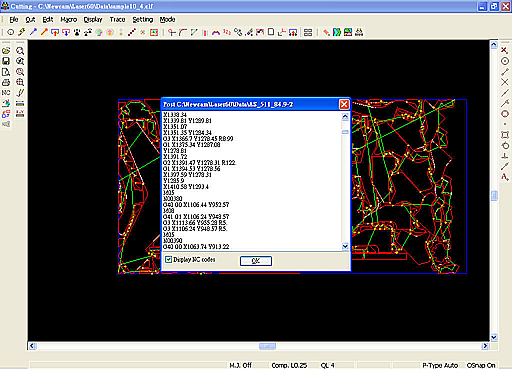Select the circle tool in right toolbar

click(505, 61)
